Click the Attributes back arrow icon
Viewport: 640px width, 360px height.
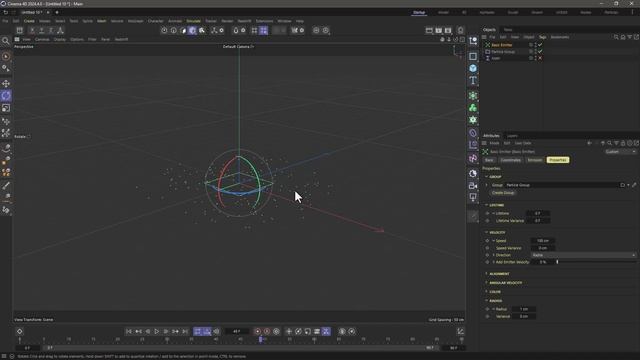coord(589,143)
